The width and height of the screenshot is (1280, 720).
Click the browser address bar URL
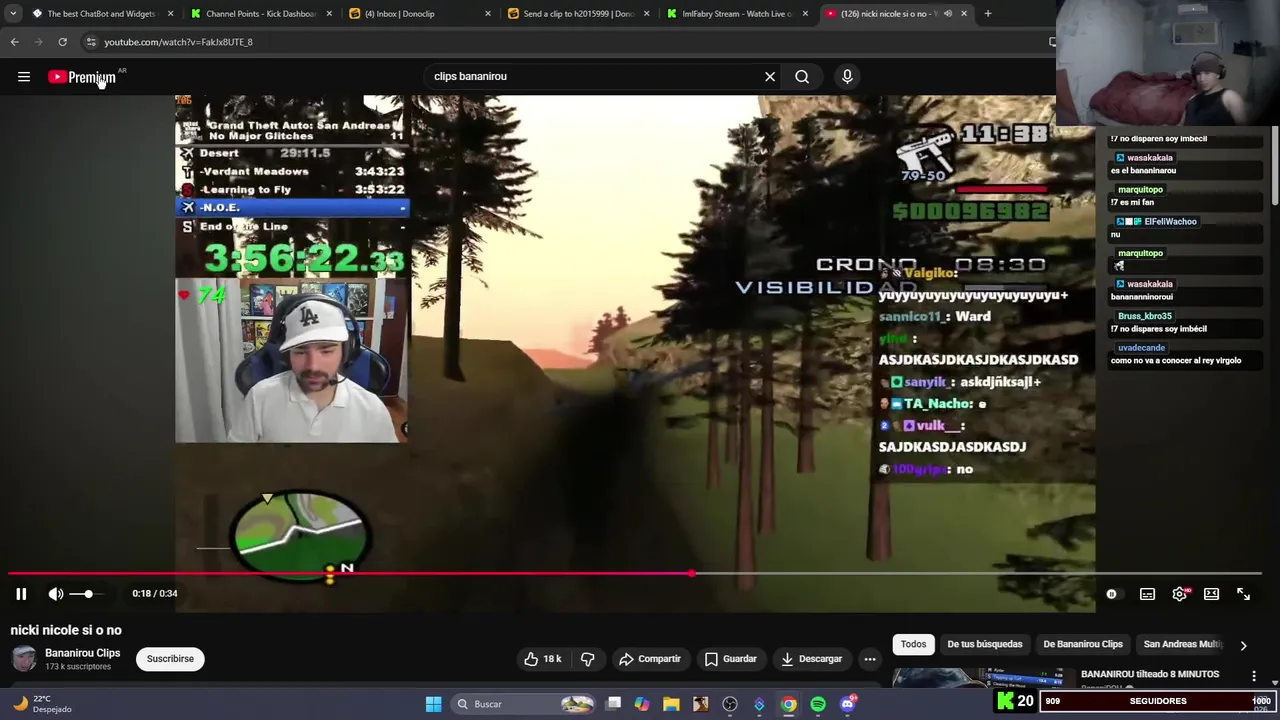[178, 42]
